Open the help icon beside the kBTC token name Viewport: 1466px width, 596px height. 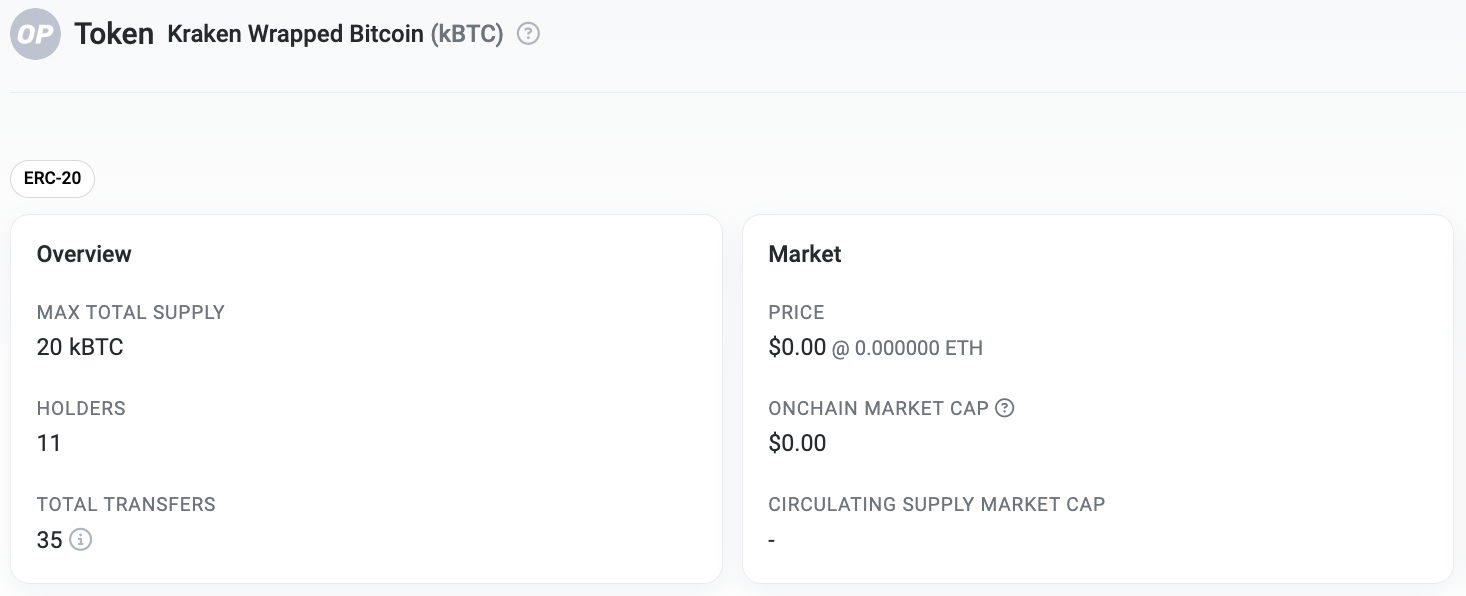(x=529, y=34)
